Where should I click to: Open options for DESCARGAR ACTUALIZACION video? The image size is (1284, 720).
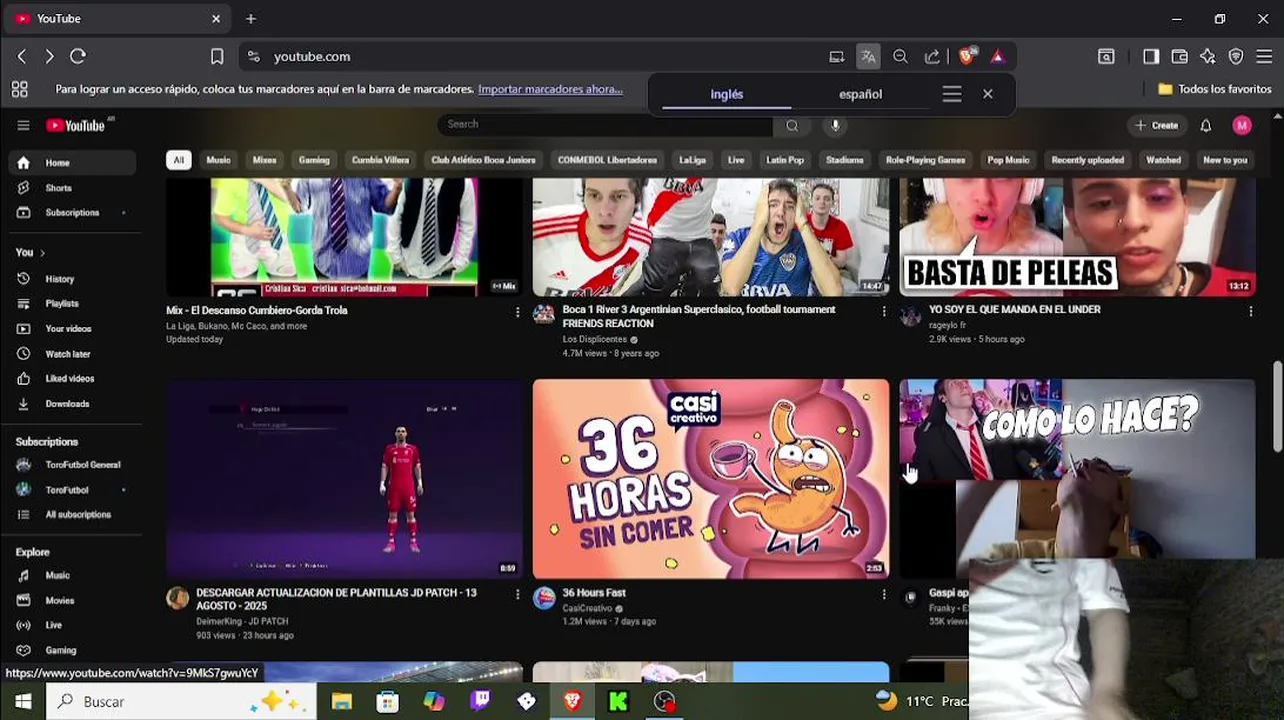517,594
